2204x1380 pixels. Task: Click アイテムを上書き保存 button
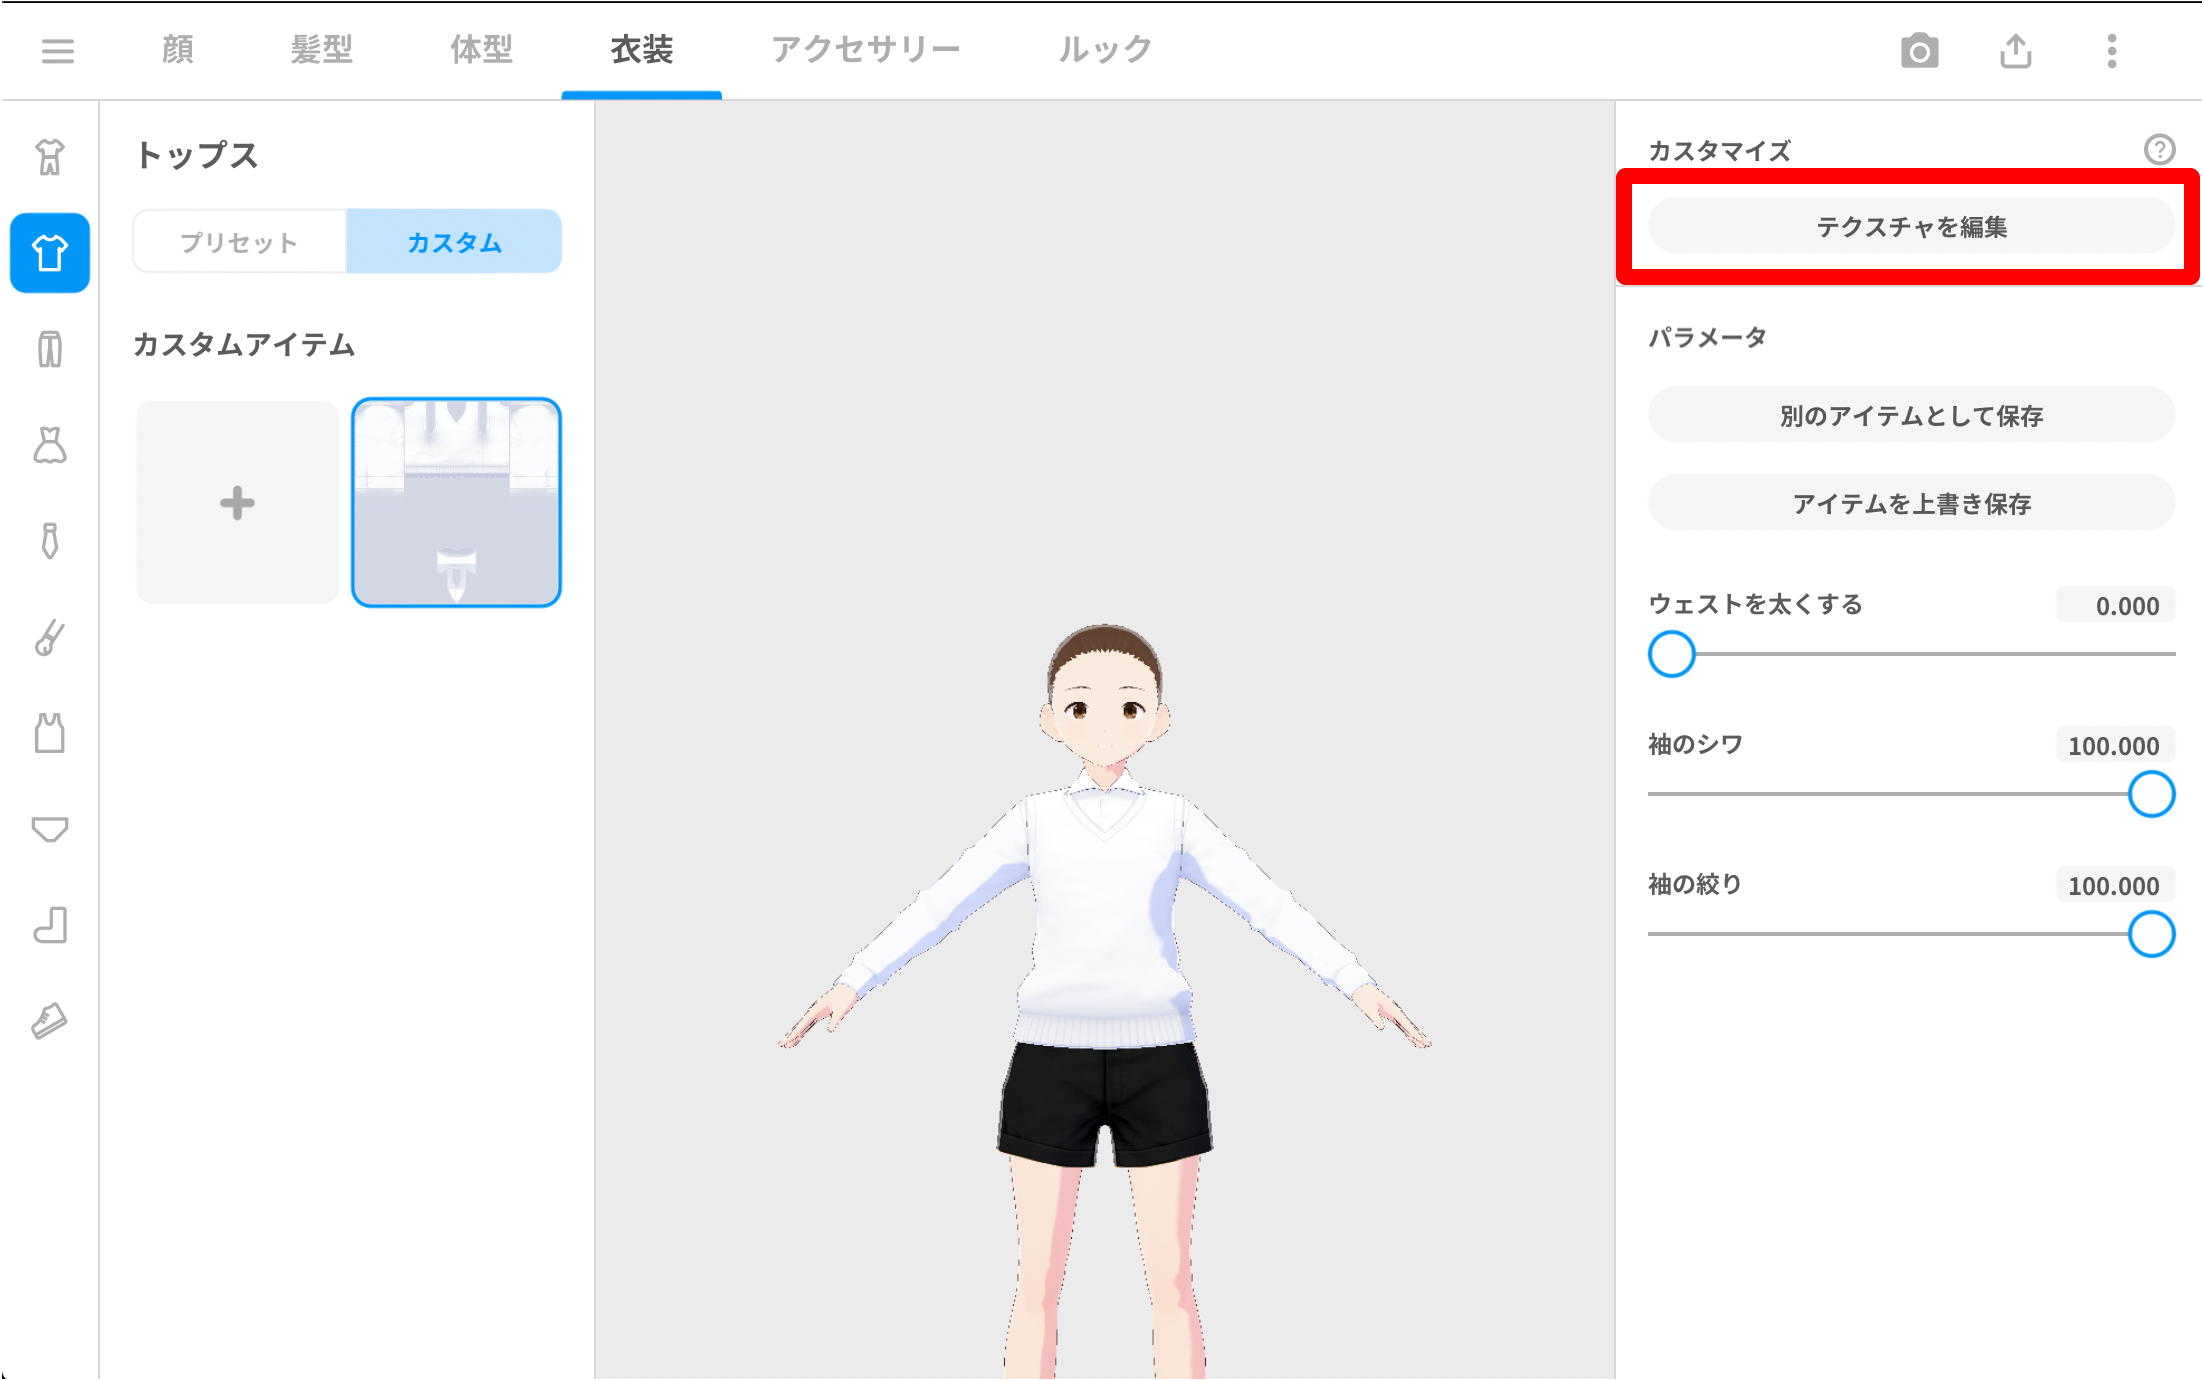(1911, 503)
